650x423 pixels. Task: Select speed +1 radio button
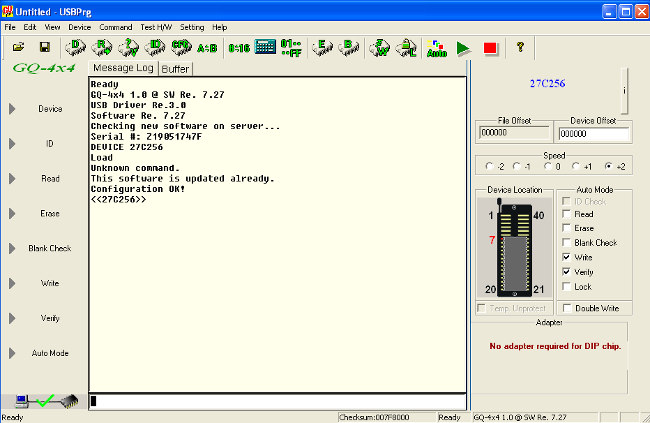(x=575, y=166)
